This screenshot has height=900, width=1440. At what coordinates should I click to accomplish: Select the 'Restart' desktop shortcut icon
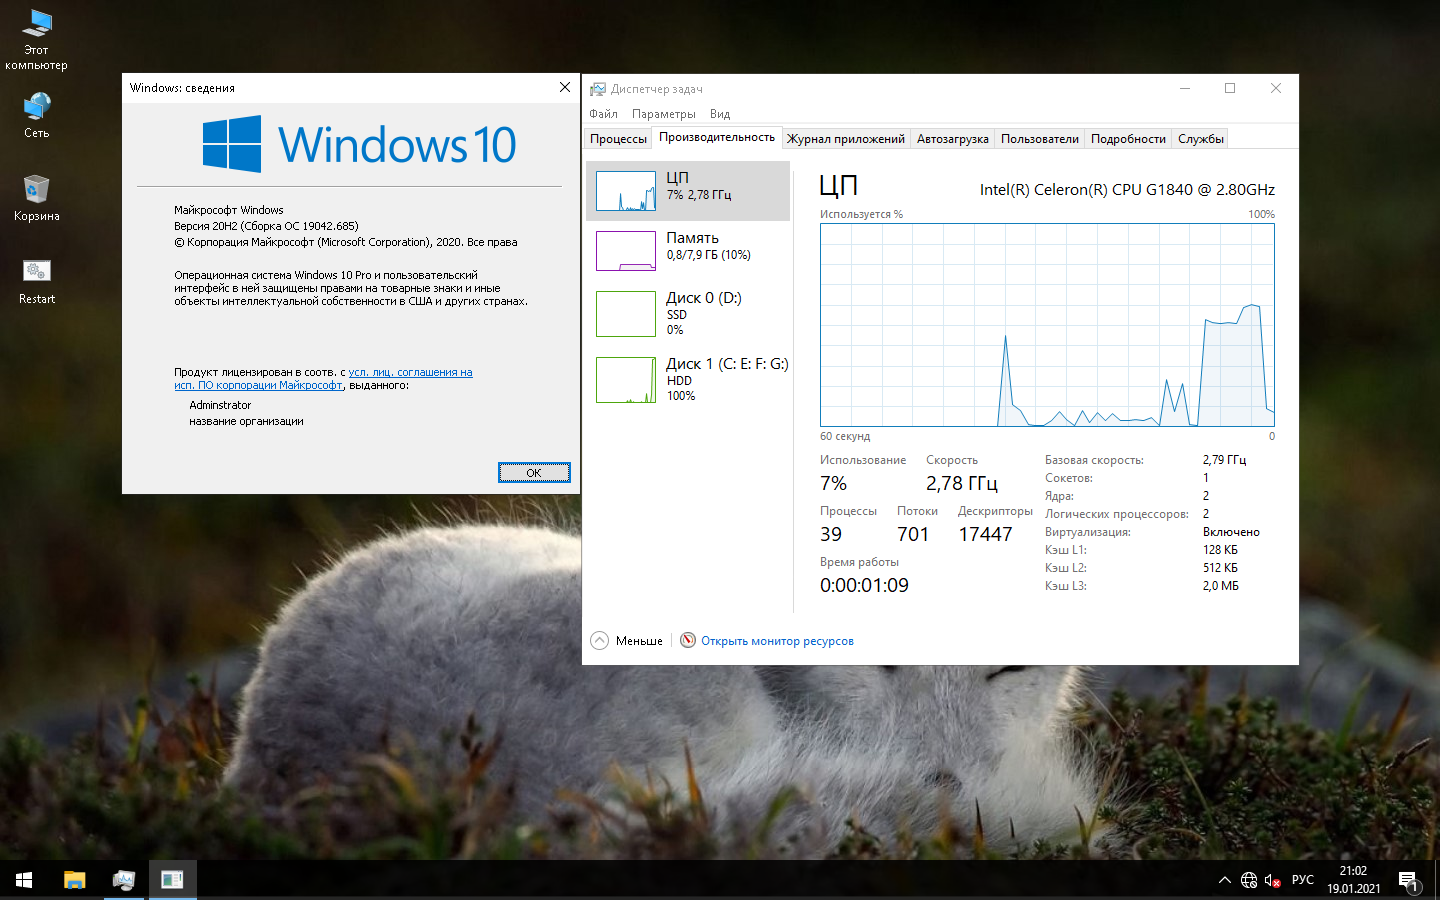tap(36, 280)
